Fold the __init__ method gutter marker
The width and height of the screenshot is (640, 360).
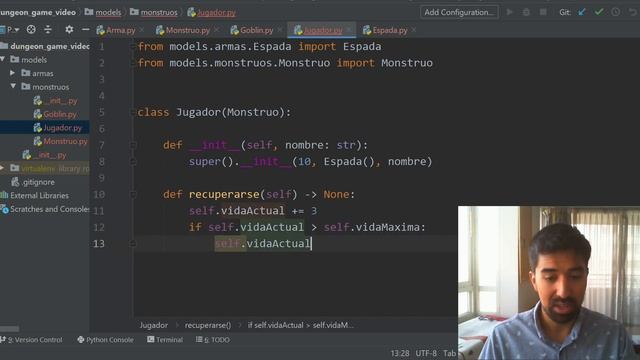coord(133,145)
